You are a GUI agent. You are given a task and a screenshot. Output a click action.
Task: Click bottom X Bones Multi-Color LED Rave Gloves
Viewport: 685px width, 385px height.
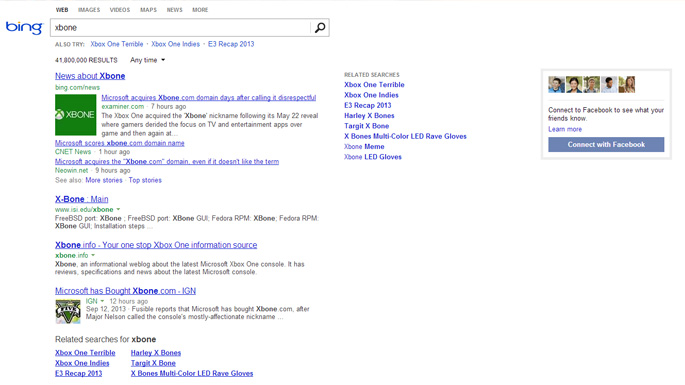[192, 374]
